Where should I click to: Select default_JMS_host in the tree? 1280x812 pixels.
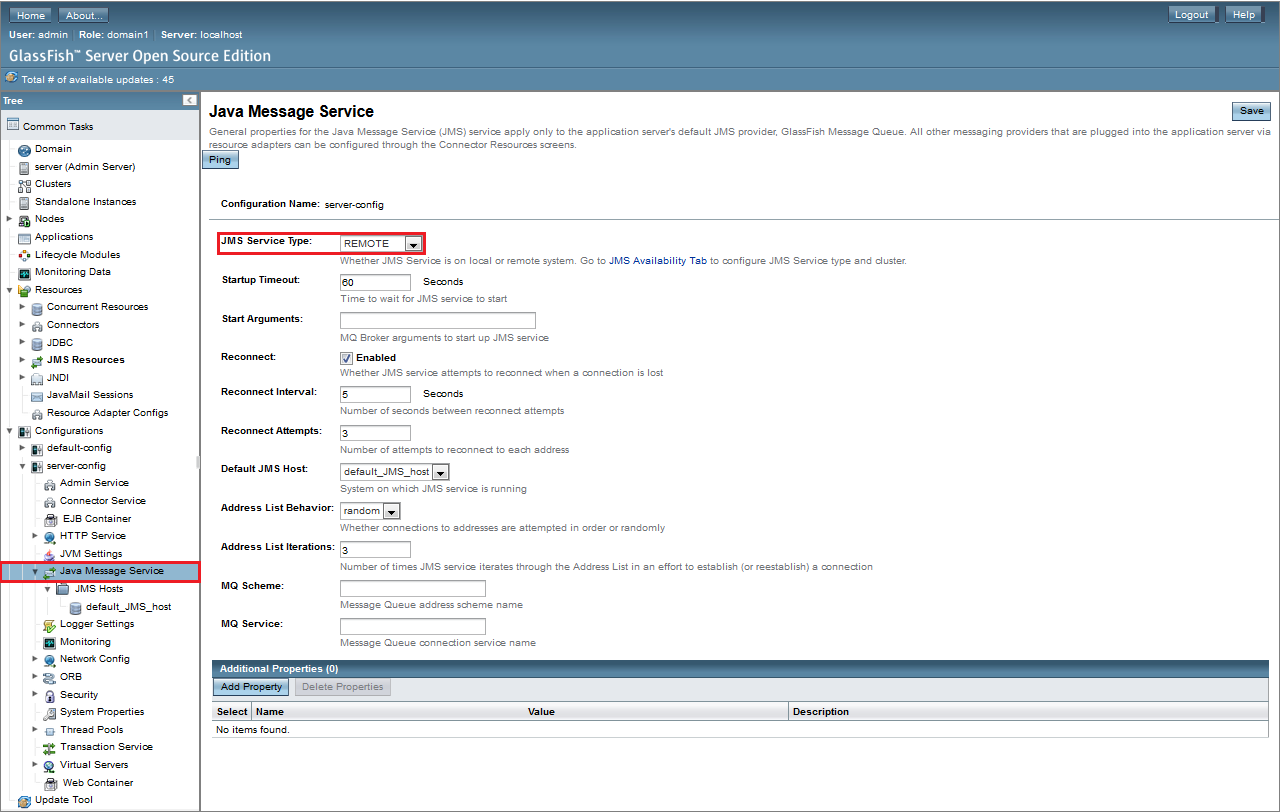tap(128, 607)
